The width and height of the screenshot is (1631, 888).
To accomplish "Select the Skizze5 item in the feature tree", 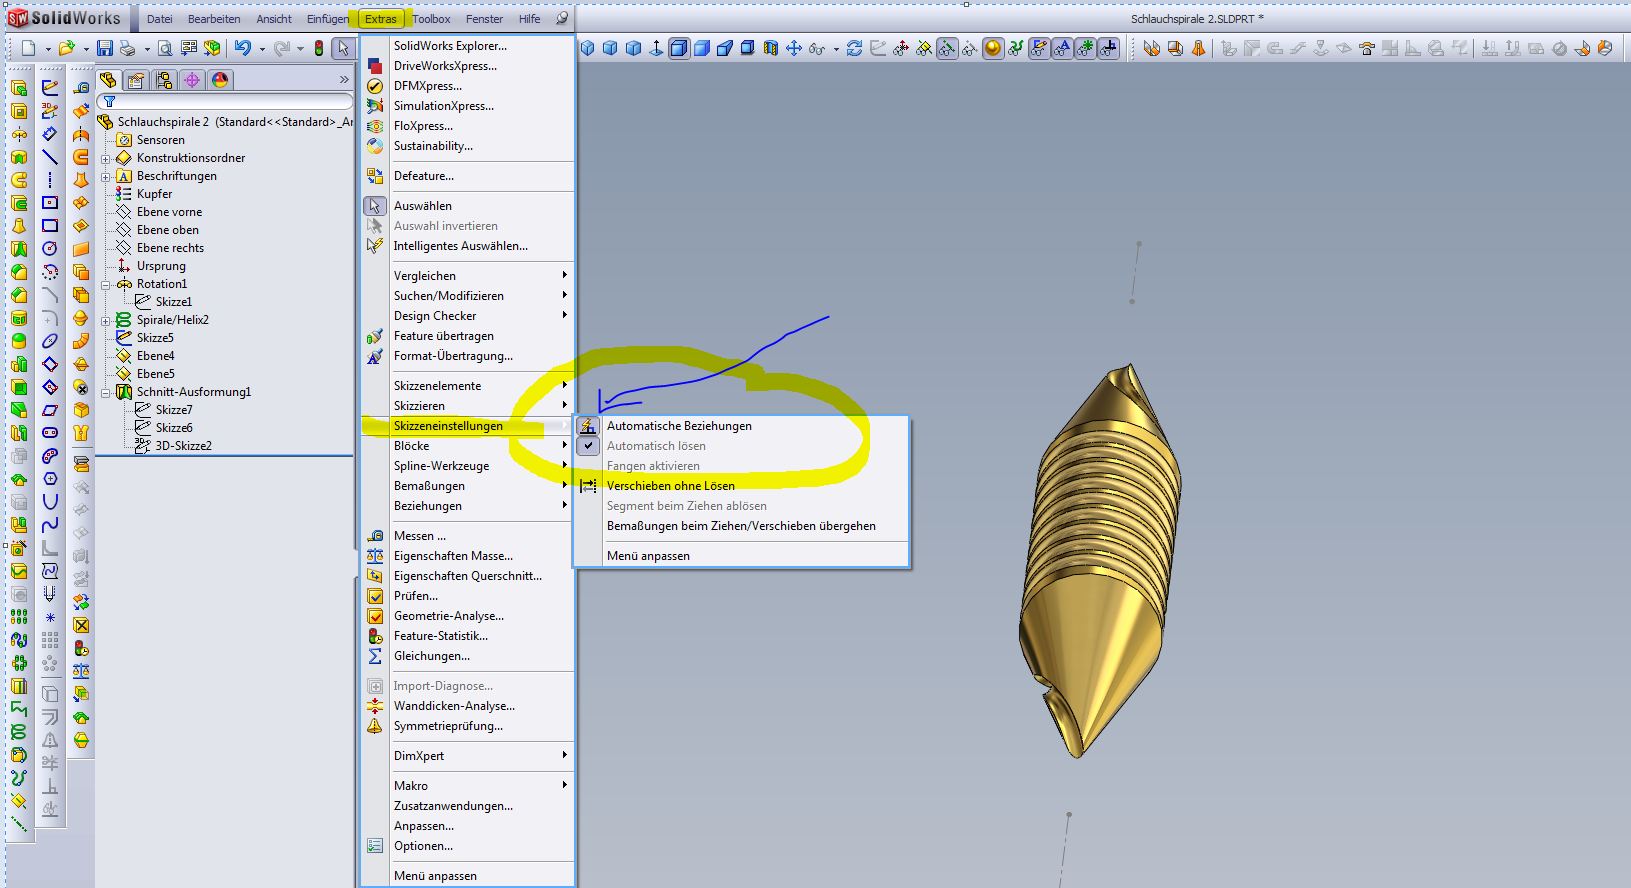I will (154, 338).
